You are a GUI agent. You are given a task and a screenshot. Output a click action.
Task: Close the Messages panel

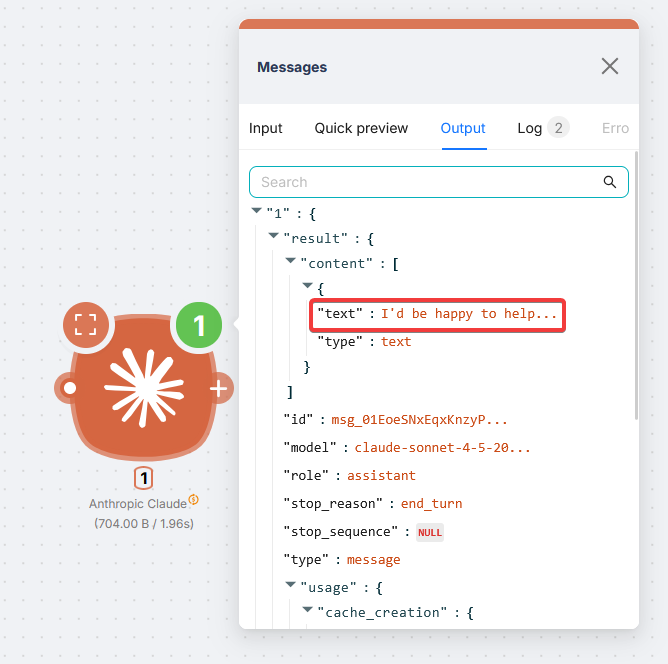click(609, 67)
